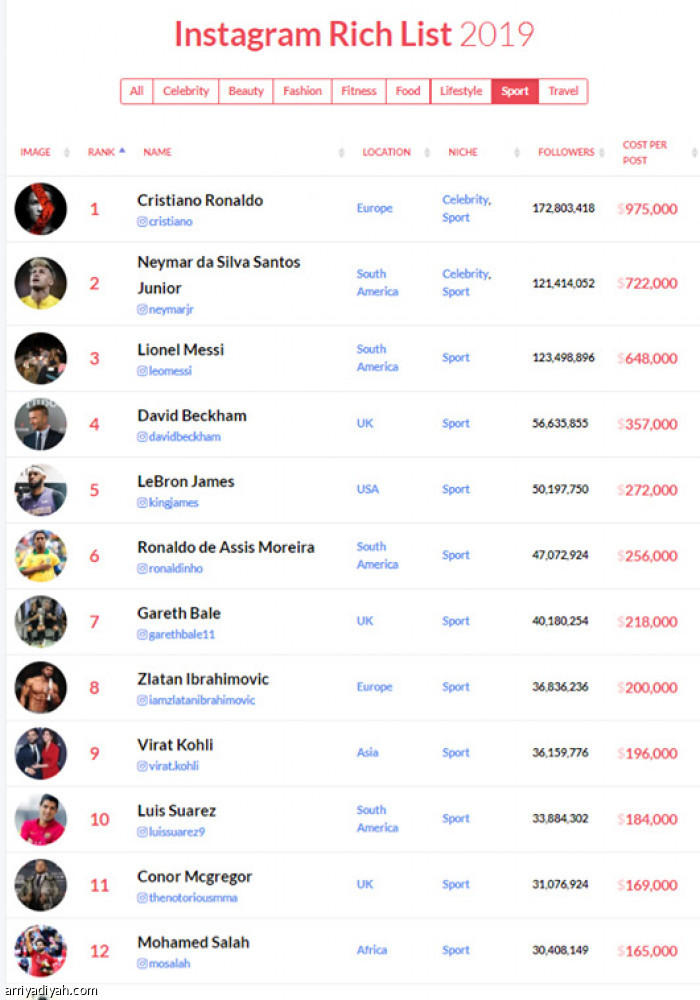Select the Lifestyle tab
The image size is (700, 1000).
pyautogui.click(x=461, y=91)
